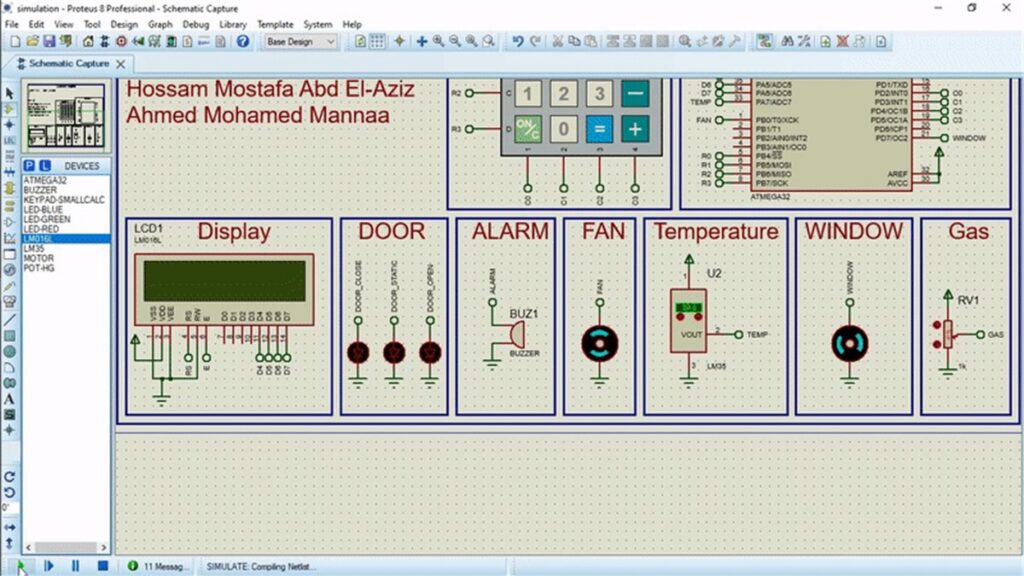Toggle the grid display icon
This screenshot has height=576, width=1024.
click(x=377, y=41)
